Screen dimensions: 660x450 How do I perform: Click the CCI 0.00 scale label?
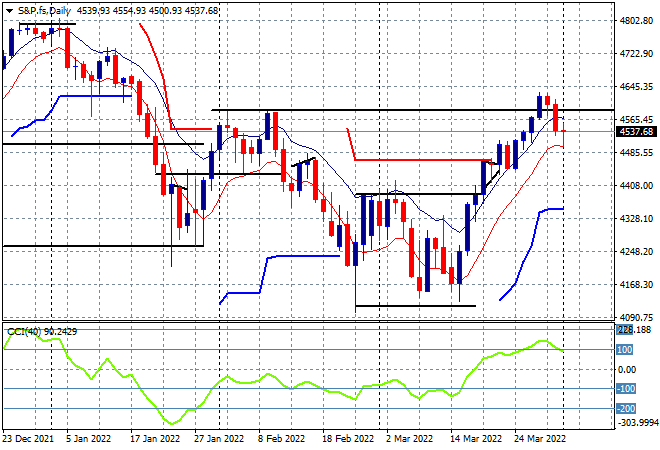click(627, 370)
